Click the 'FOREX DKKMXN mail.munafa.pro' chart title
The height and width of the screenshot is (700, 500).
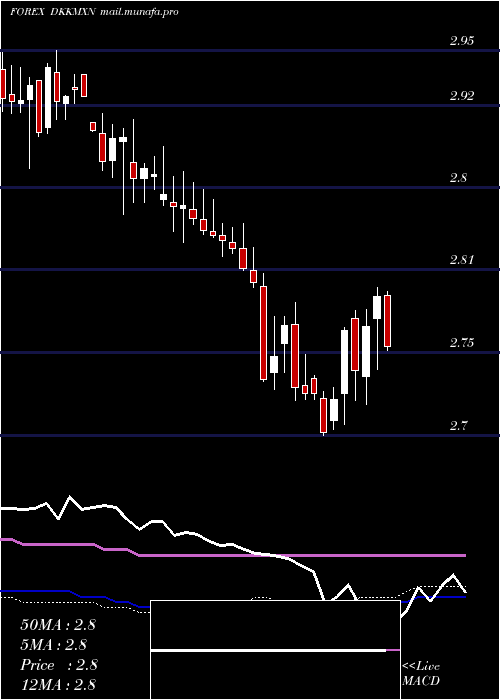(94, 12)
